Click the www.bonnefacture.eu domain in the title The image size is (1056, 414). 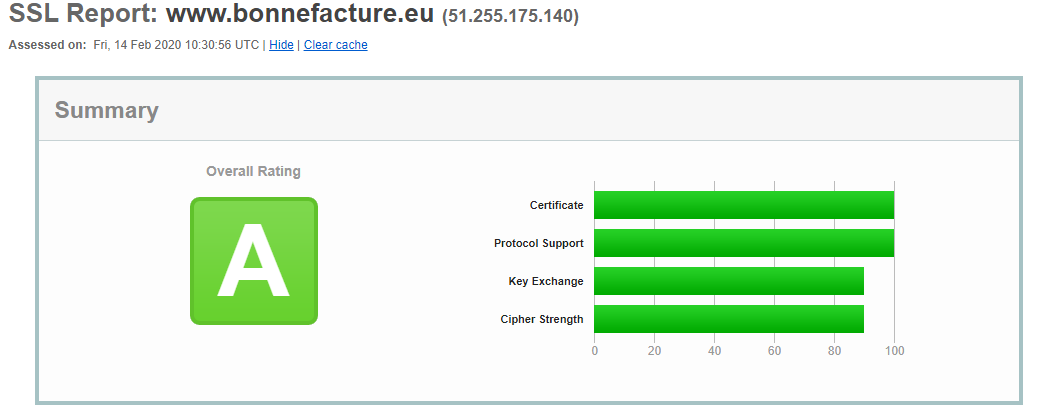coord(299,15)
